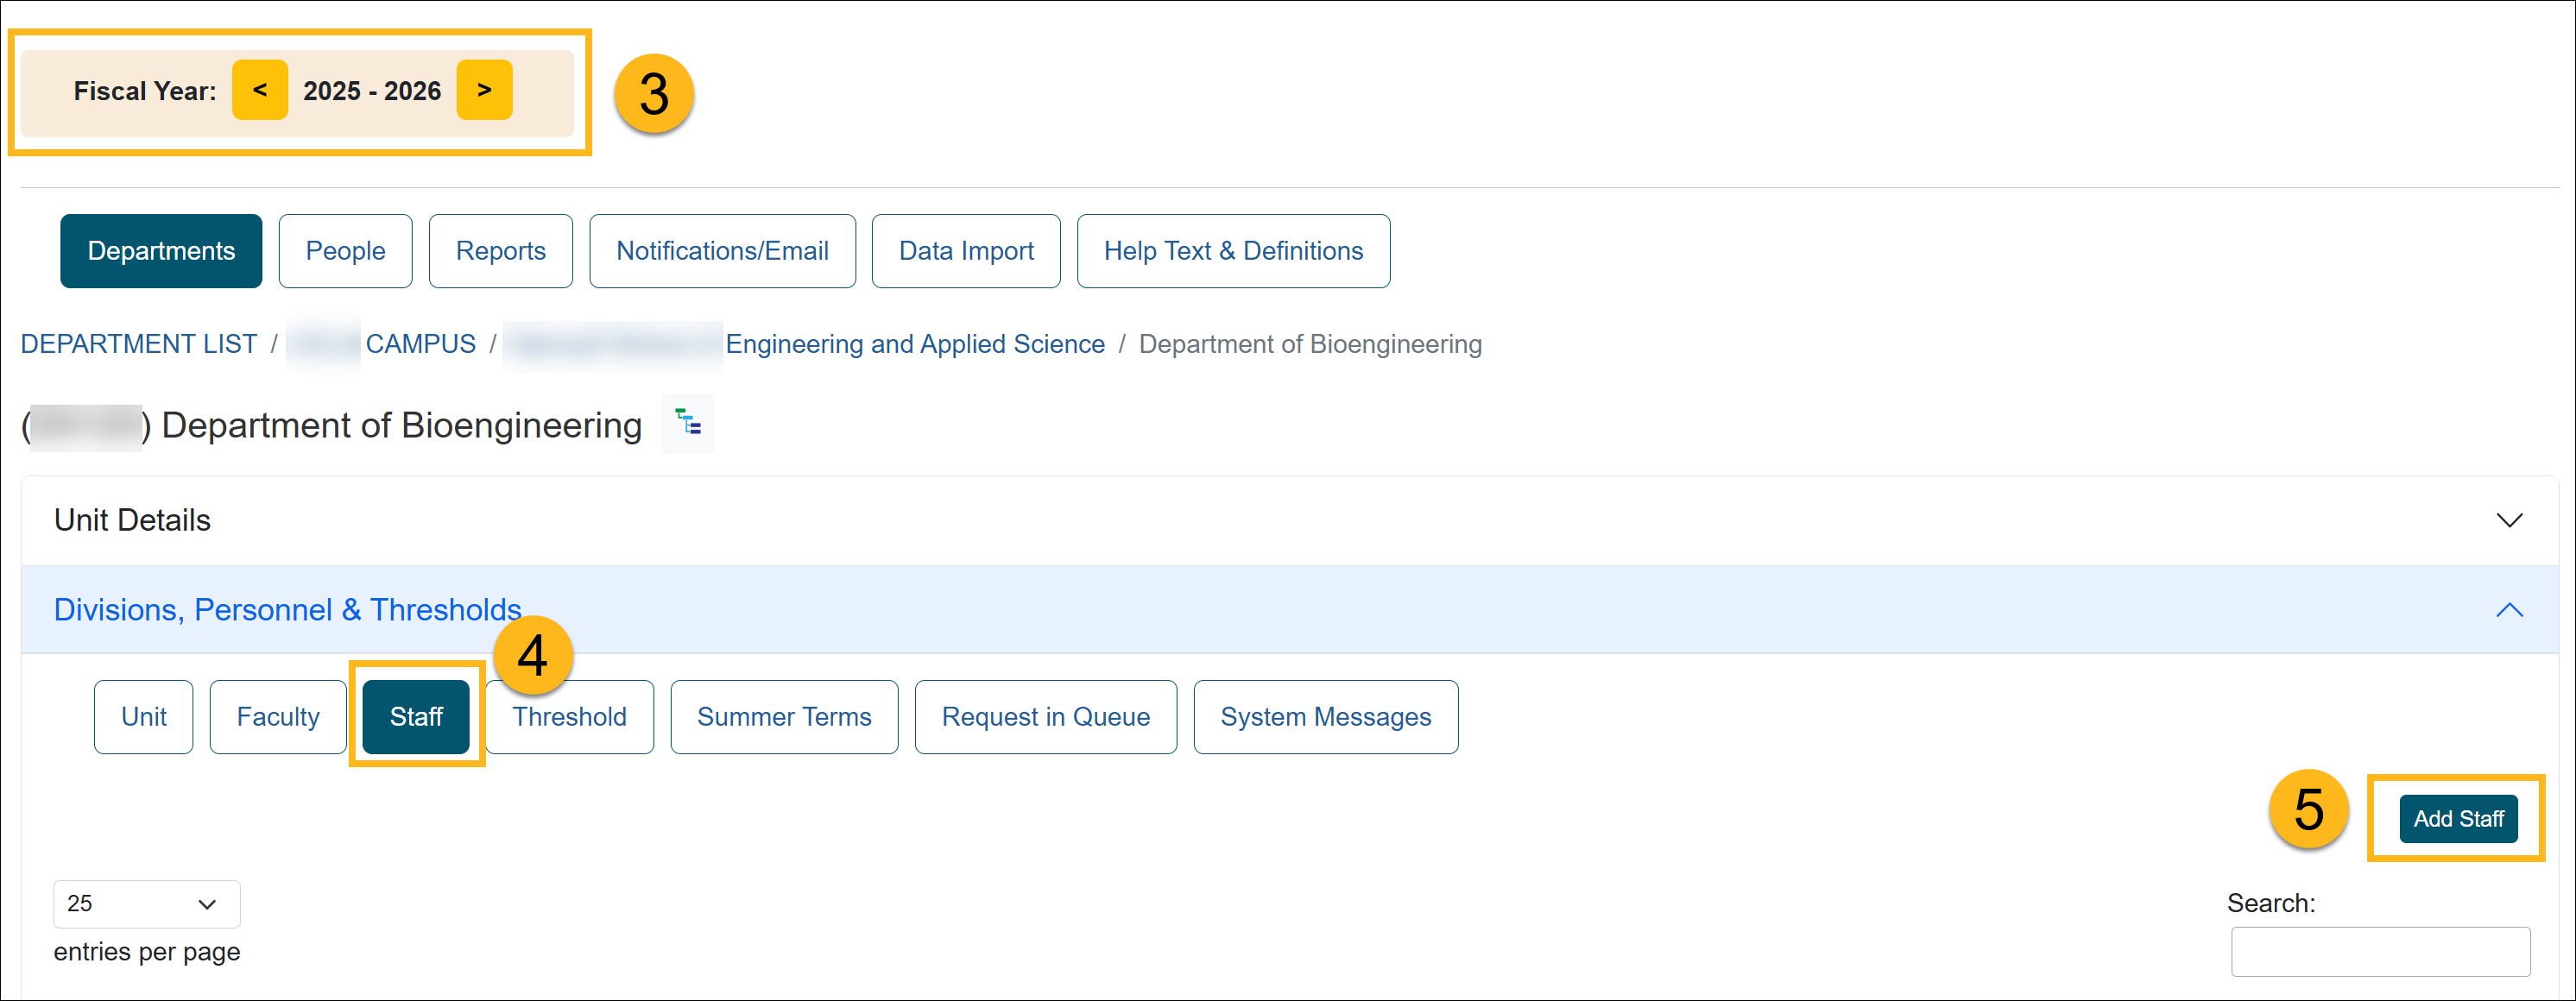
Task: Click Engineering and Applied Science breadcrumb
Action: pos(914,344)
